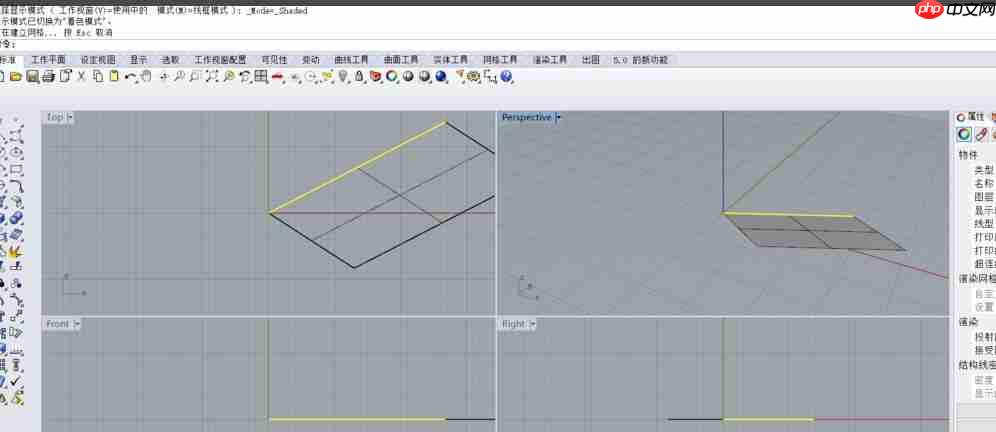Switch to the 工作平面 toolbar tab
The height and width of the screenshot is (432, 996).
pos(48,60)
